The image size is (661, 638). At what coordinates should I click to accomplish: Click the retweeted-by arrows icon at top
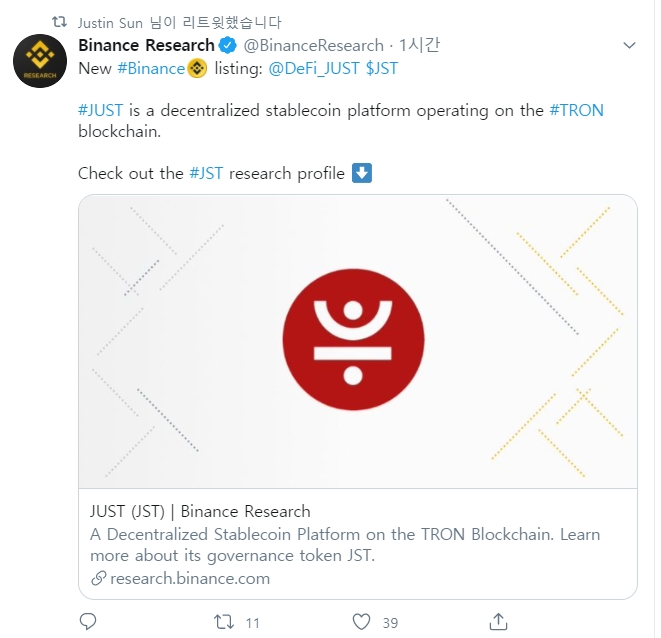59,22
